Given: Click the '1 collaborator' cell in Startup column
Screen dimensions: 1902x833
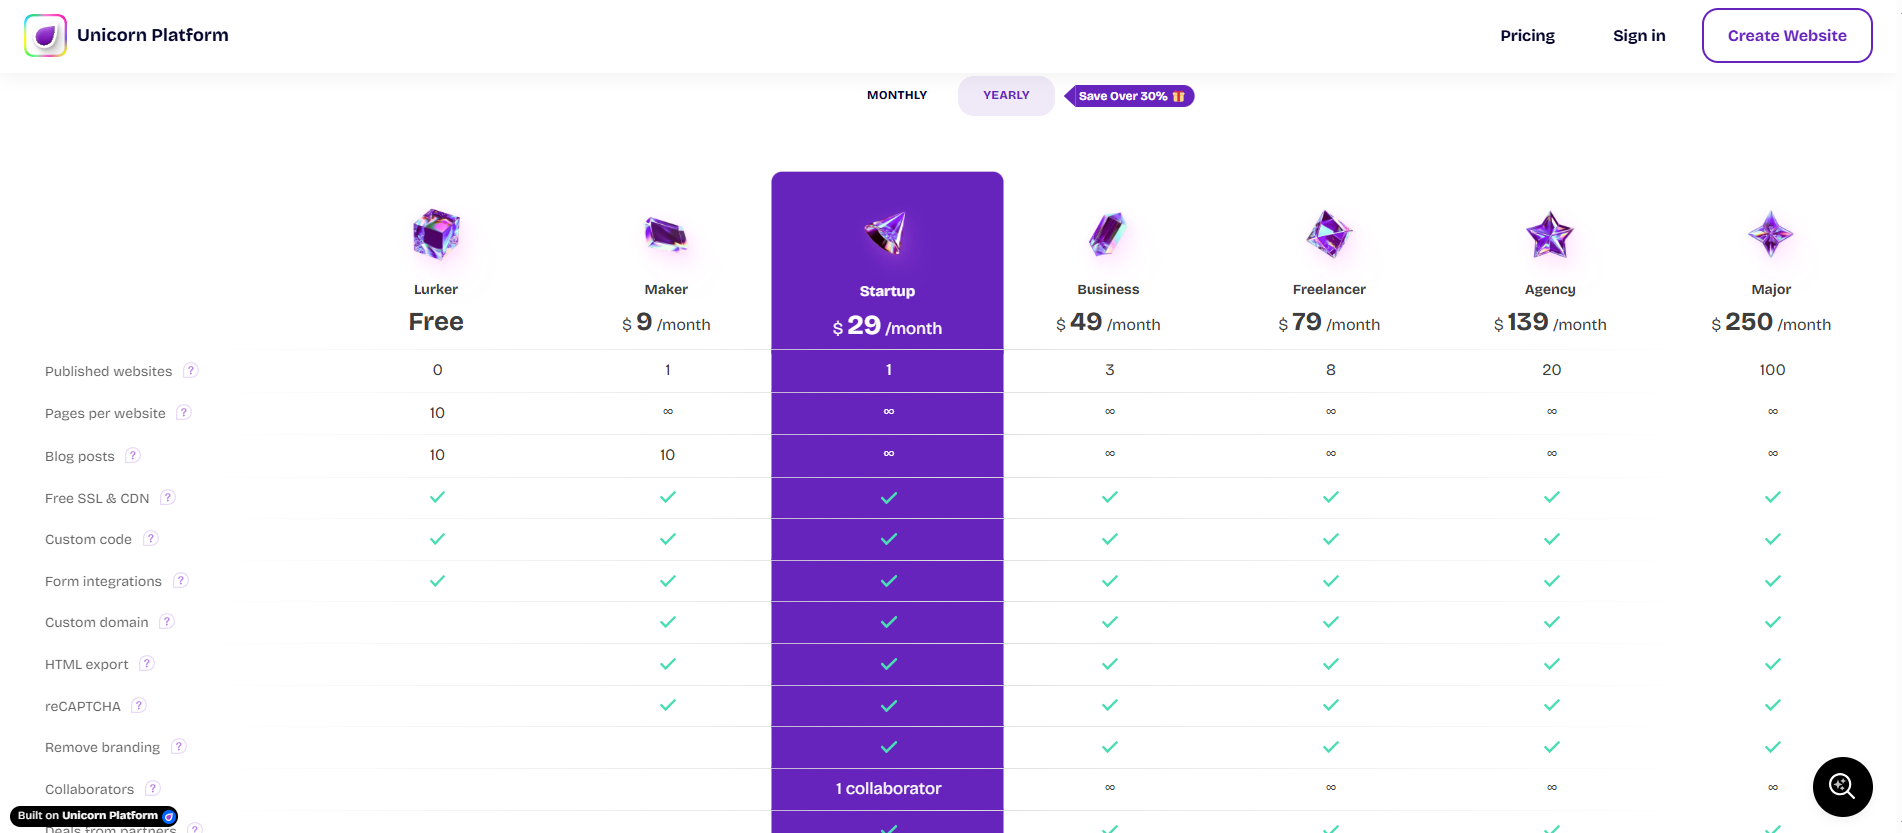Looking at the screenshot, I should [x=888, y=788].
